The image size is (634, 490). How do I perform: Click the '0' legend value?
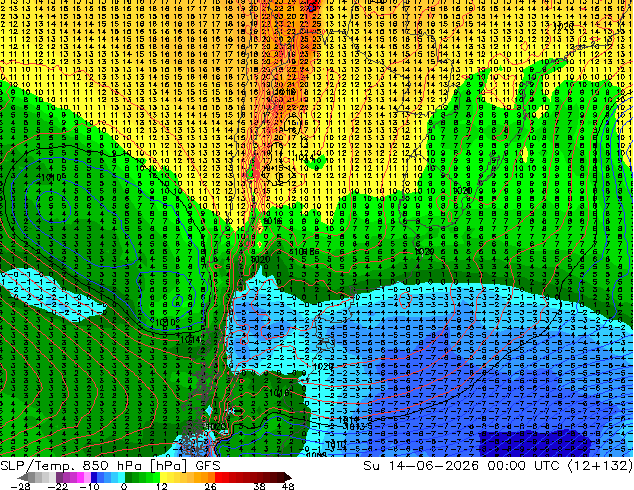[124, 486]
